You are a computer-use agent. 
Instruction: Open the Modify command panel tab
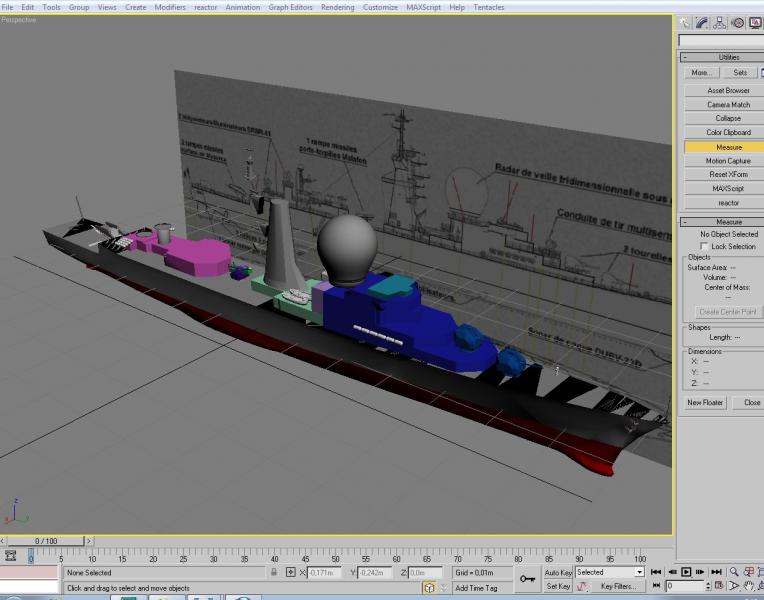pos(702,23)
